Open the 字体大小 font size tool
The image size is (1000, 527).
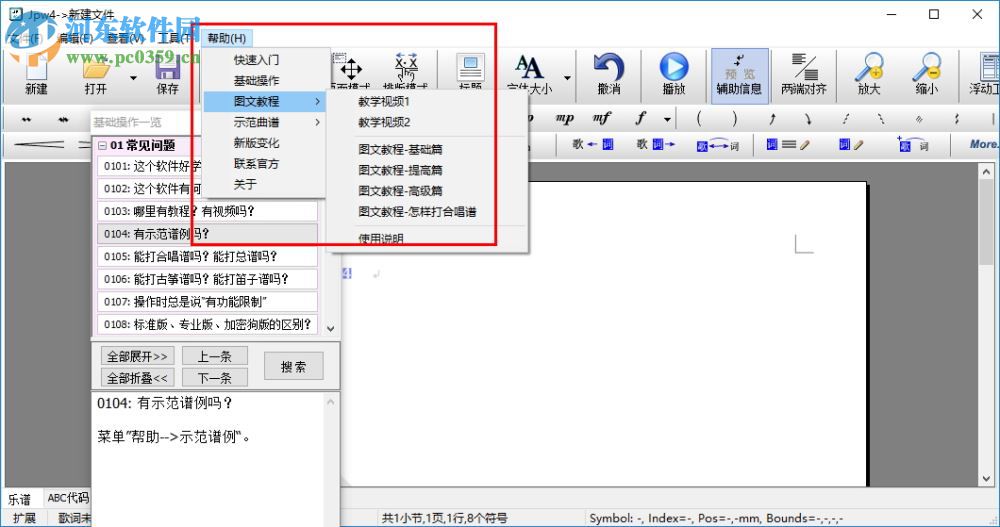point(529,75)
